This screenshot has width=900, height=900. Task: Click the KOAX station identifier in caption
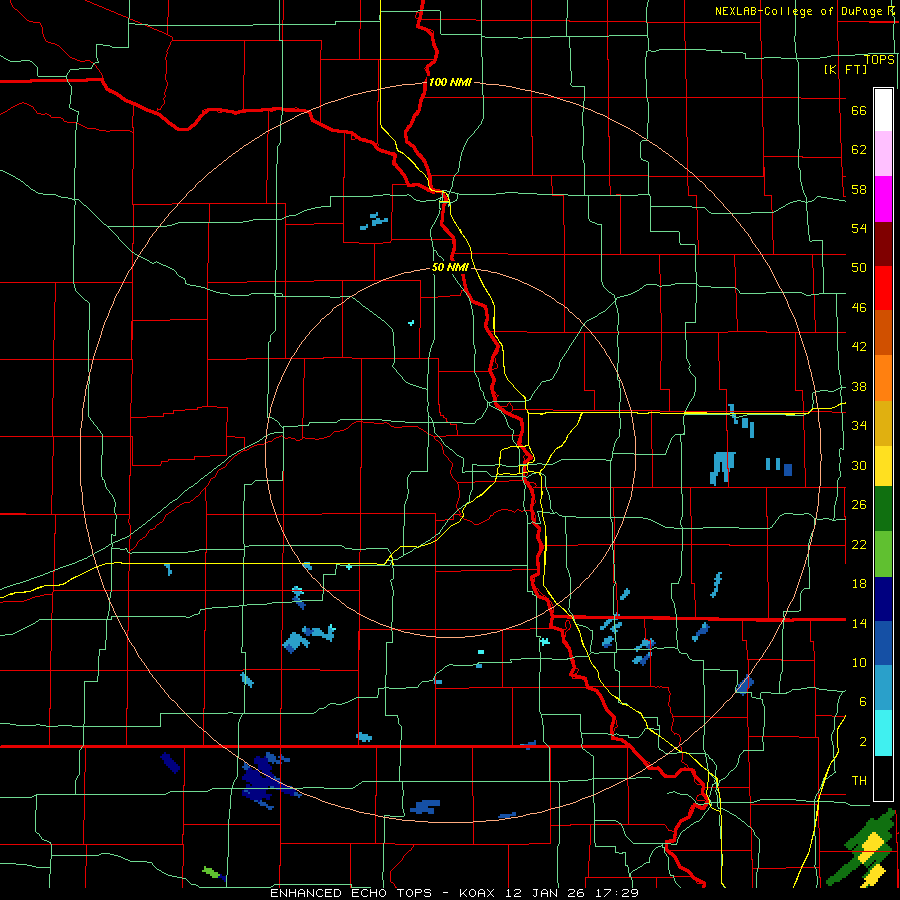click(480, 893)
